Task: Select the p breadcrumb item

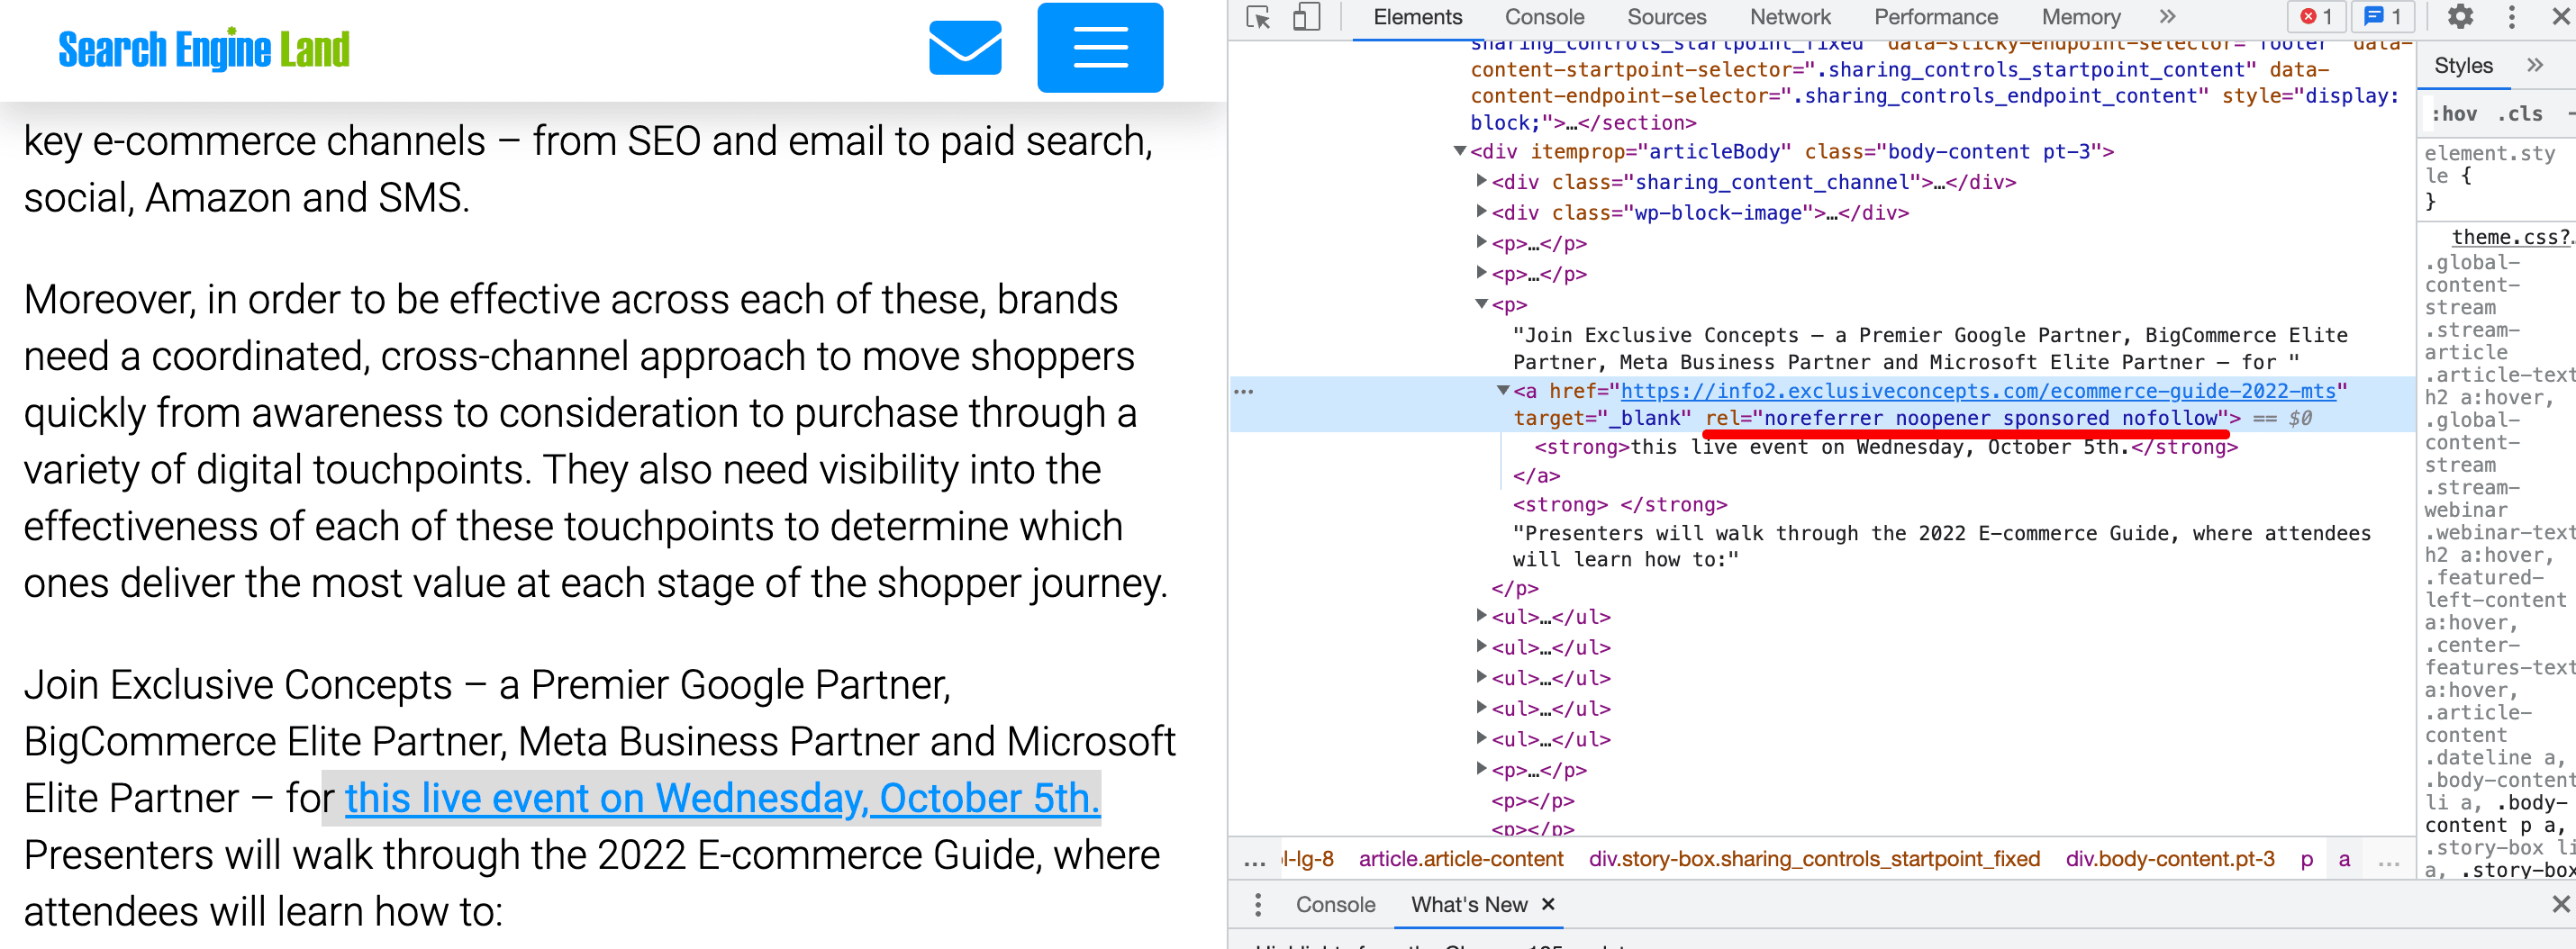Action: pos(2306,859)
